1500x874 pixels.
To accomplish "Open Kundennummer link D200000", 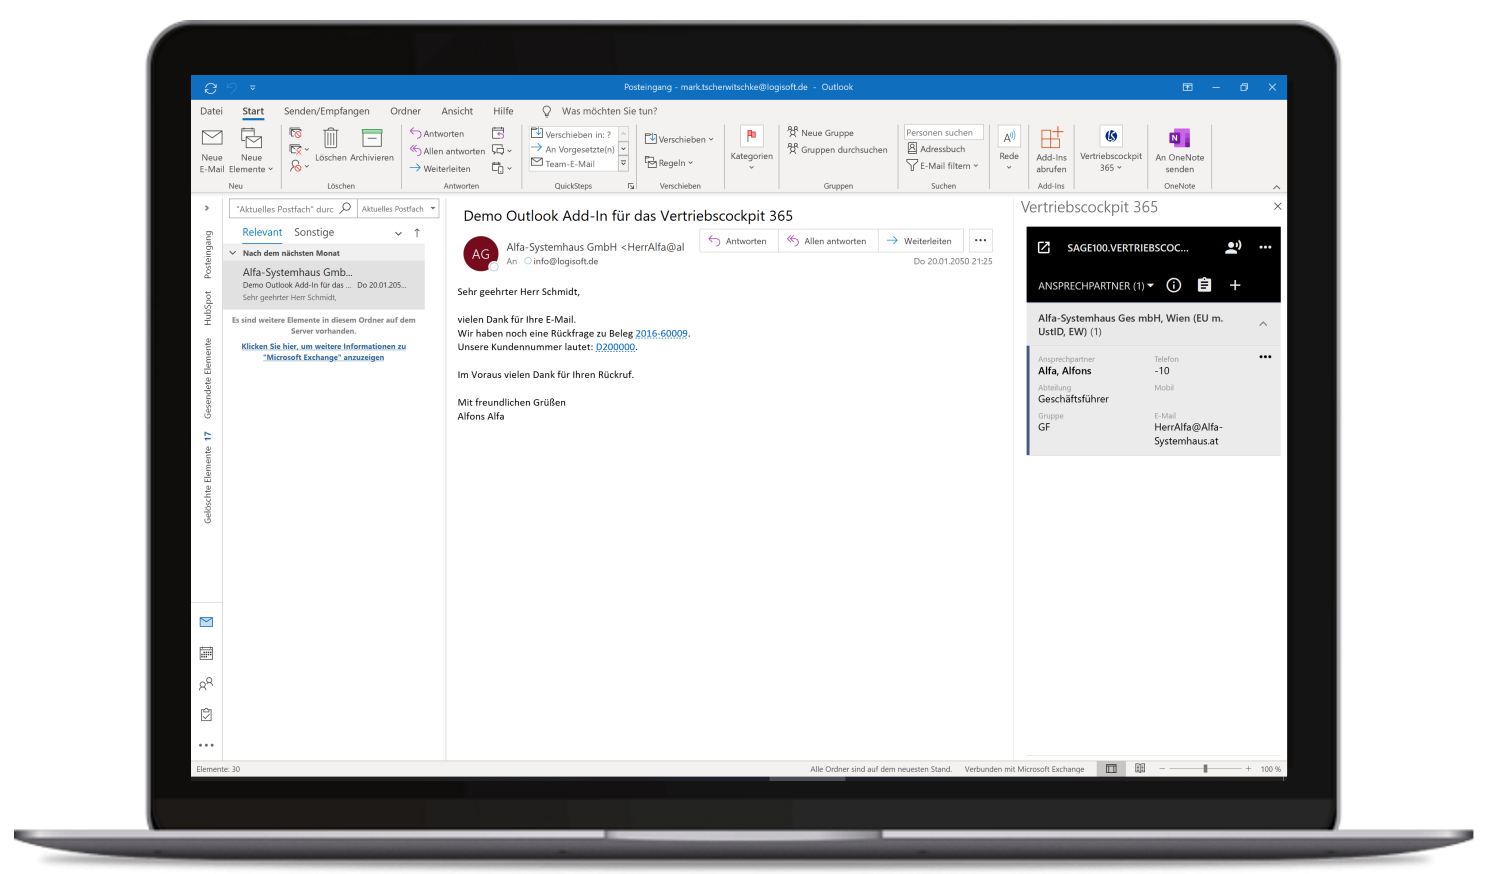I will [615, 347].
